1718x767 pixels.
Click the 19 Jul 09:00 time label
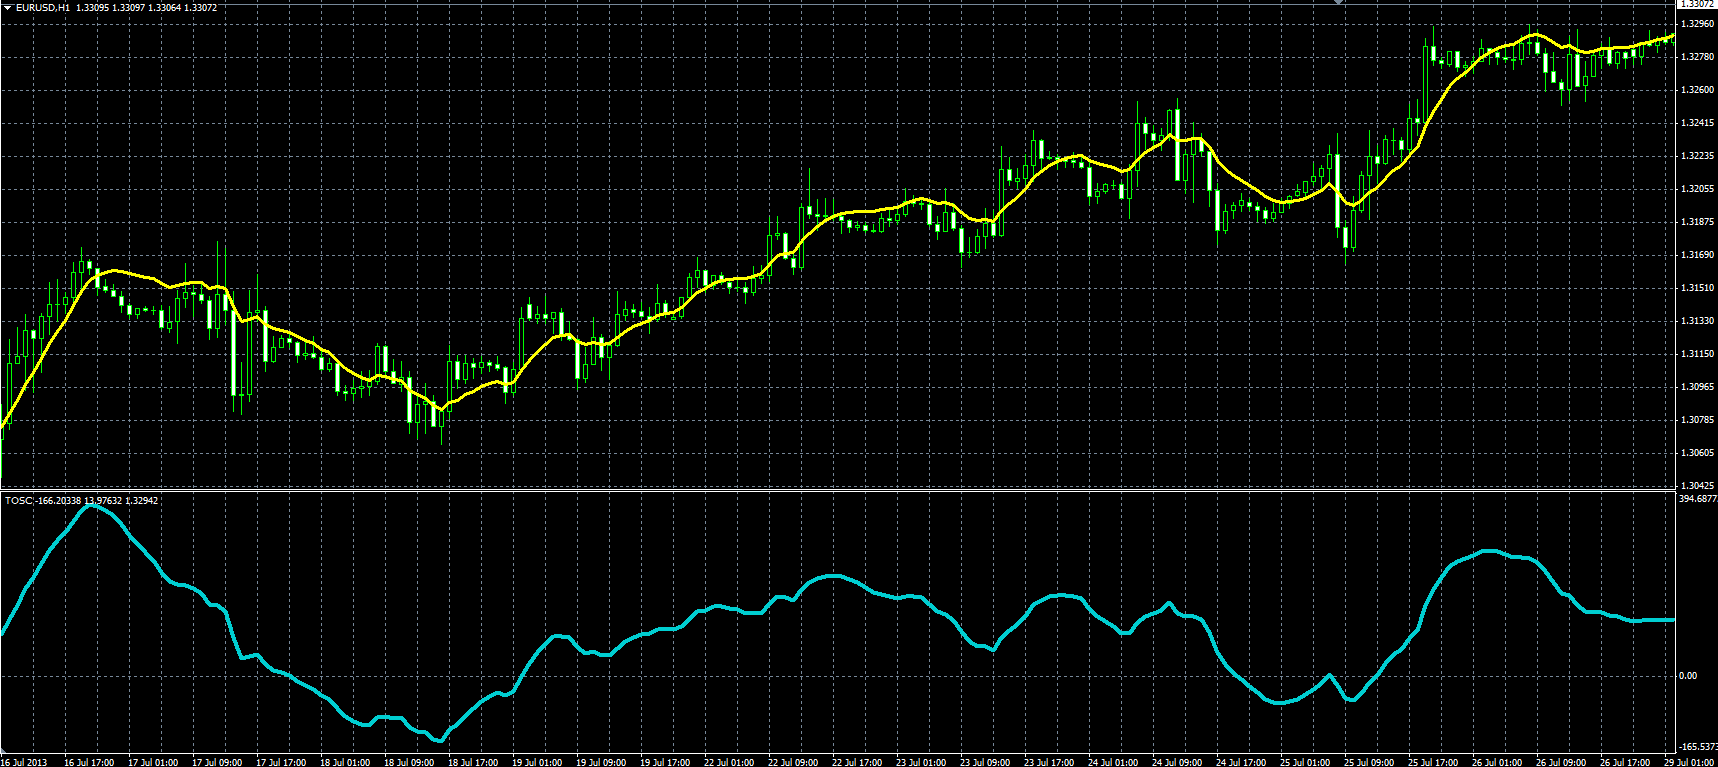[x=601, y=762]
